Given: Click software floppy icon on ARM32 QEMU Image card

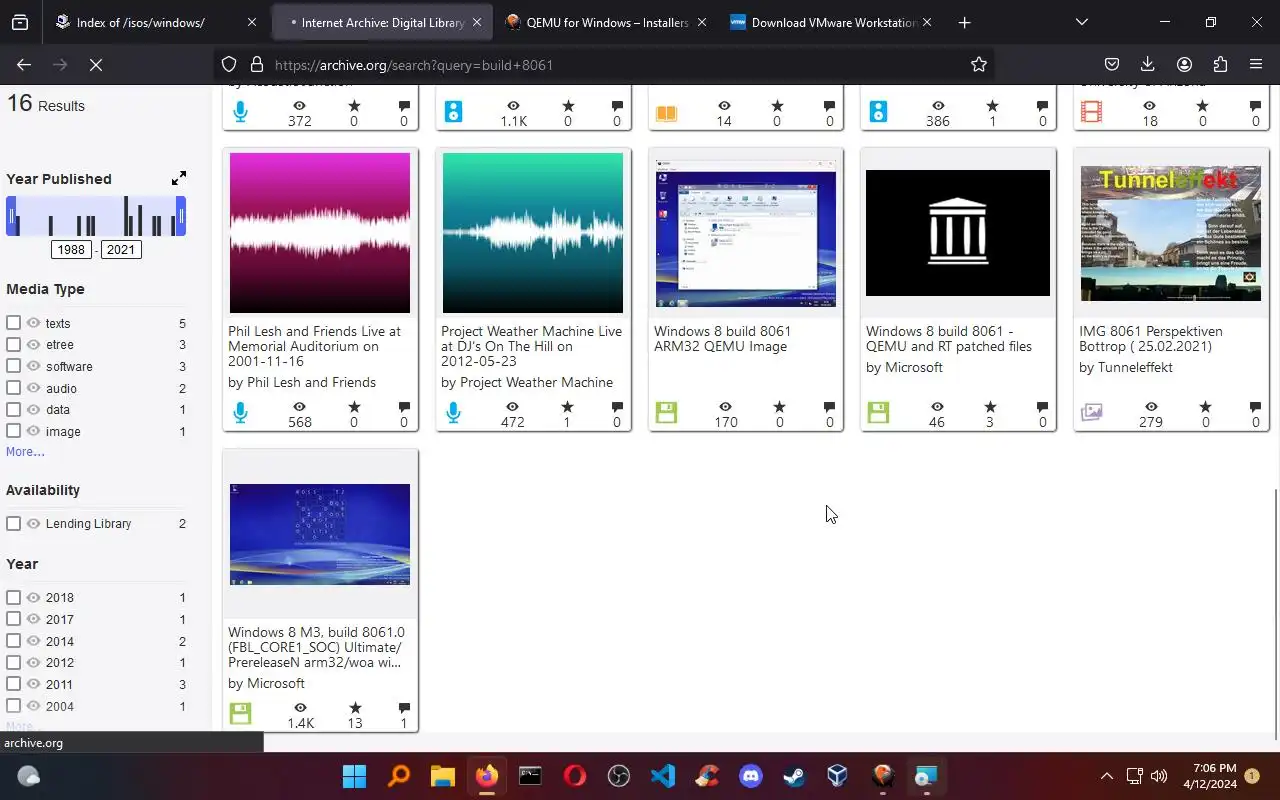Looking at the screenshot, I should pyautogui.click(x=666, y=412).
